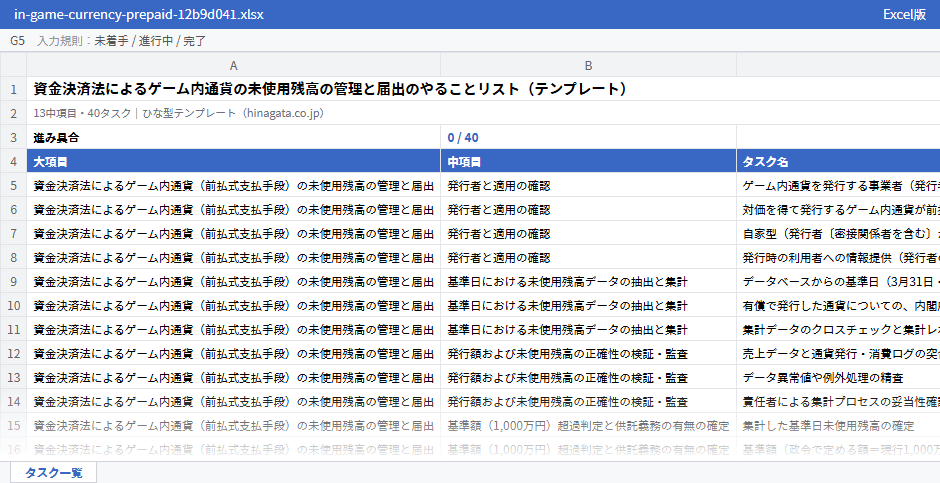Select the task cell 対価を得て発行するゲーム内通貨
The height and width of the screenshot is (483, 940).
point(838,209)
